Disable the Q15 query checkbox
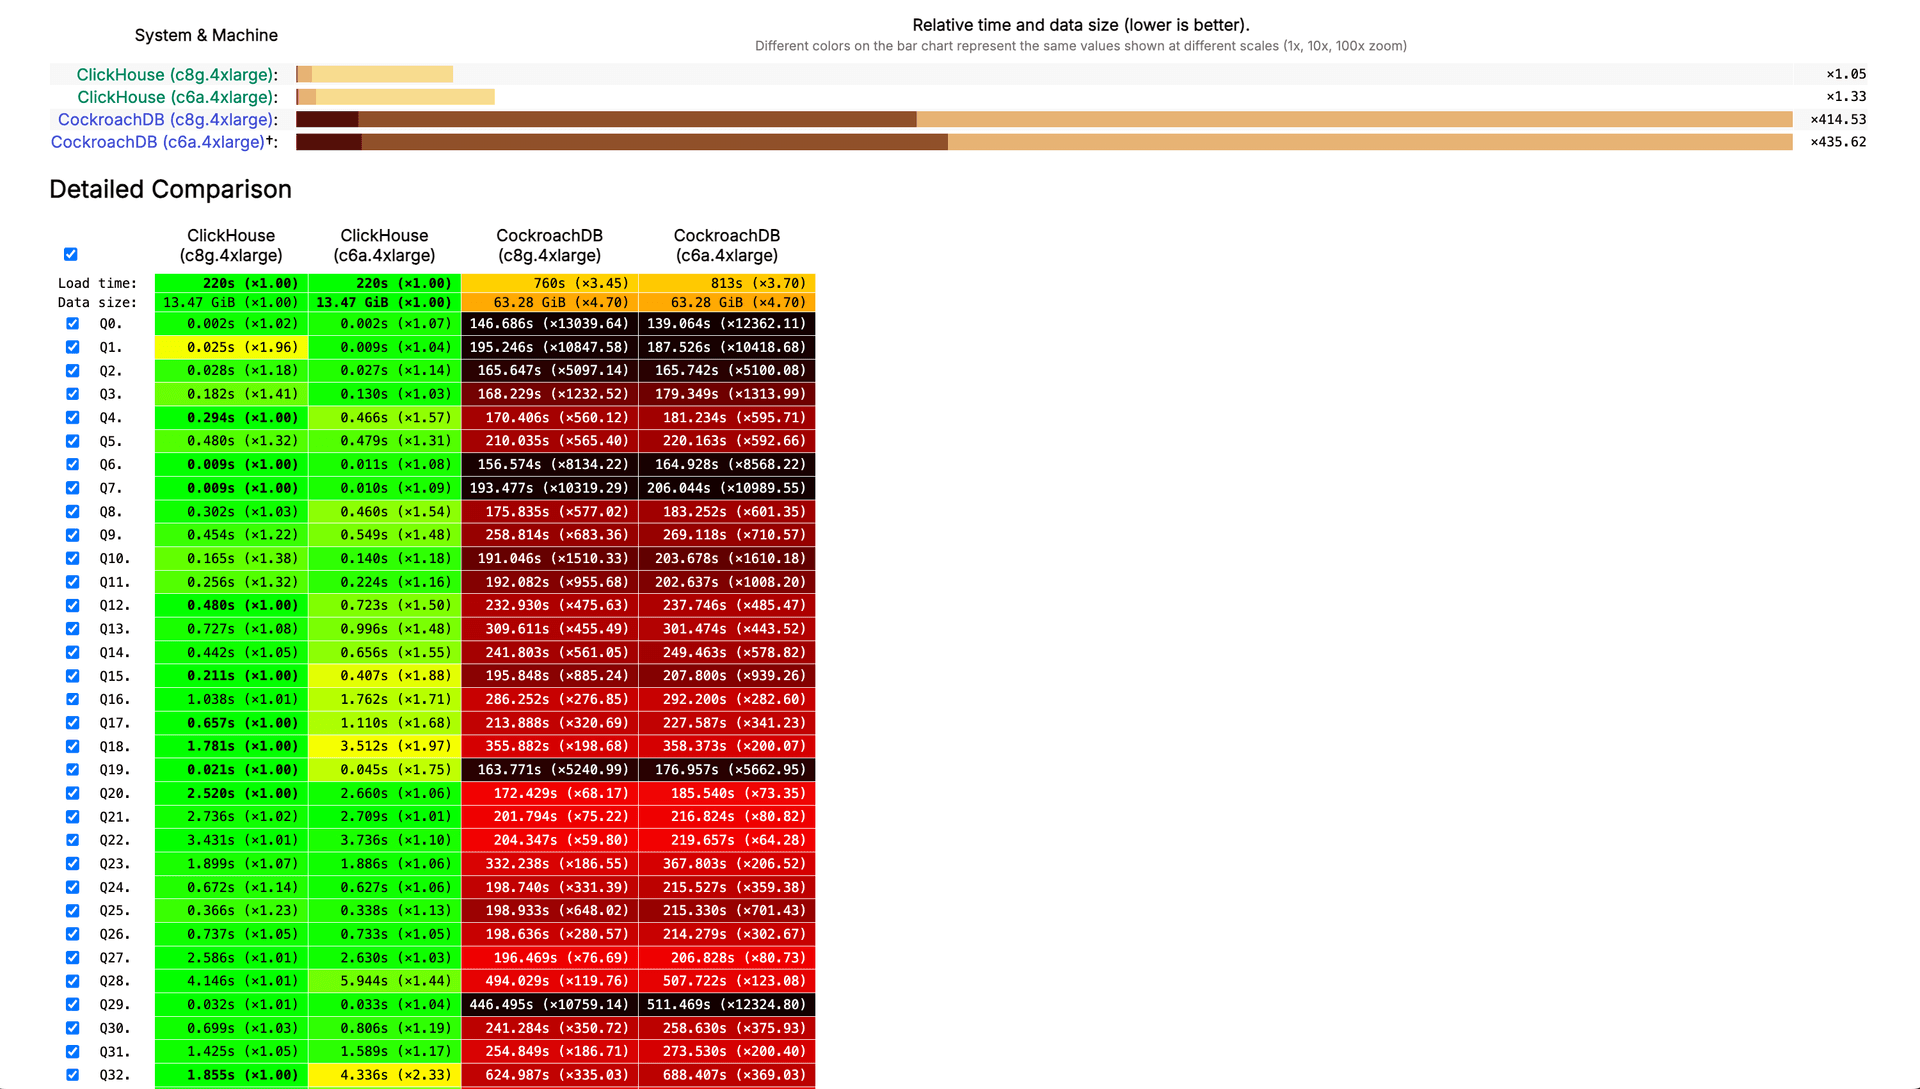This screenshot has height=1089, width=1920. [x=72, y=676]
